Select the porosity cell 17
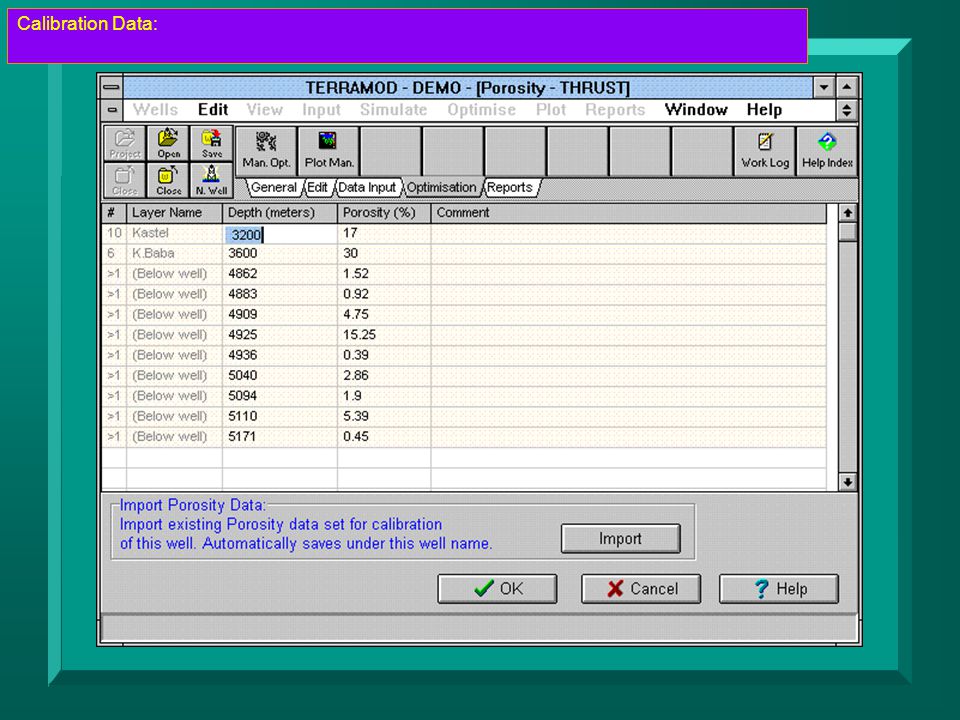The height and width of the screenshot is (720, 960). click(x=384, y=233)
